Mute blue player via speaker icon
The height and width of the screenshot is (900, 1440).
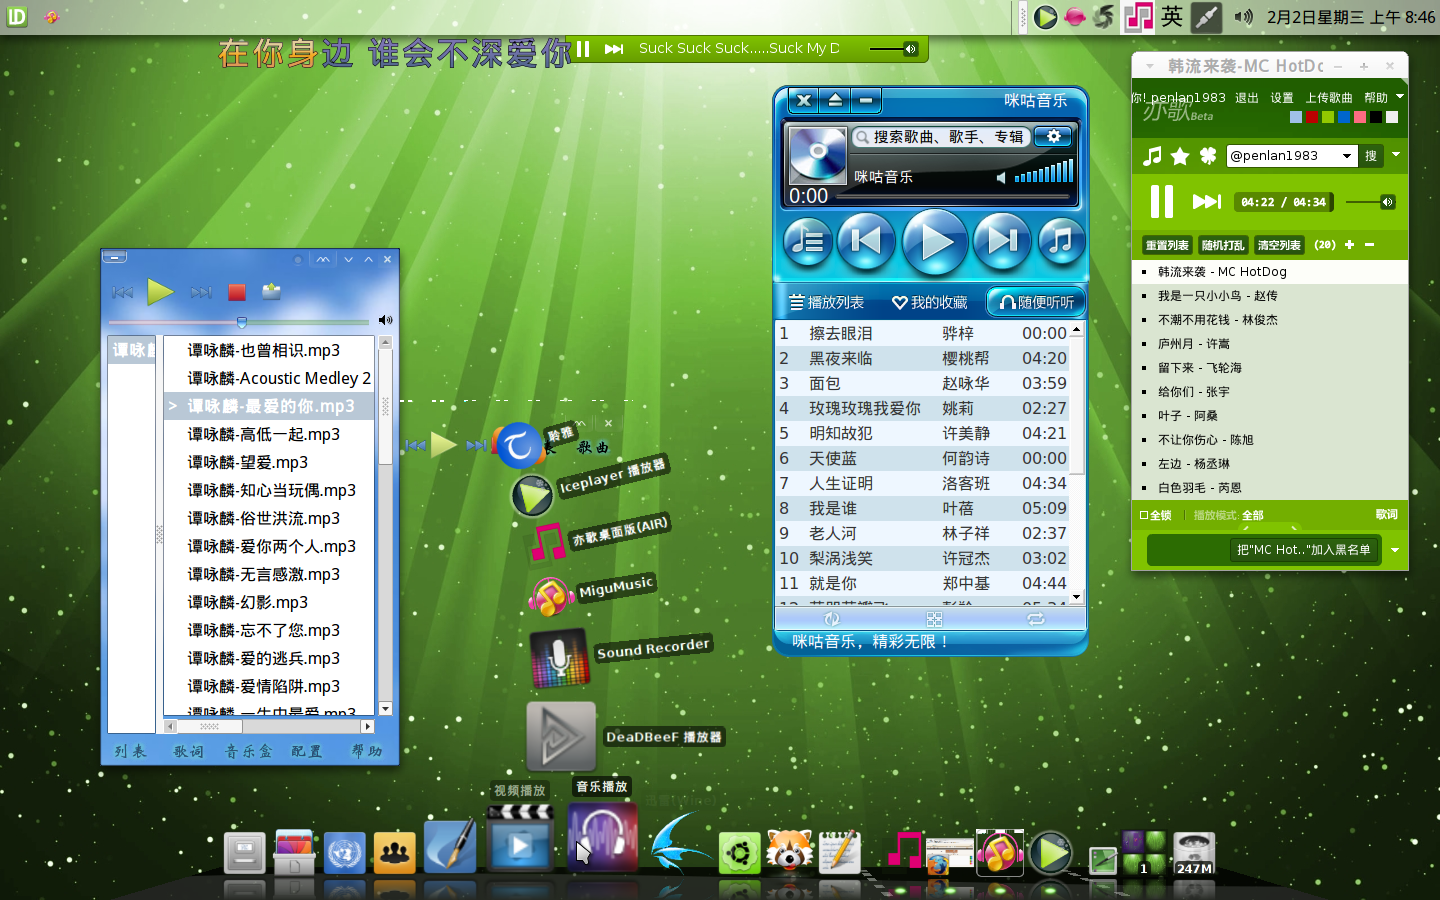385,320
